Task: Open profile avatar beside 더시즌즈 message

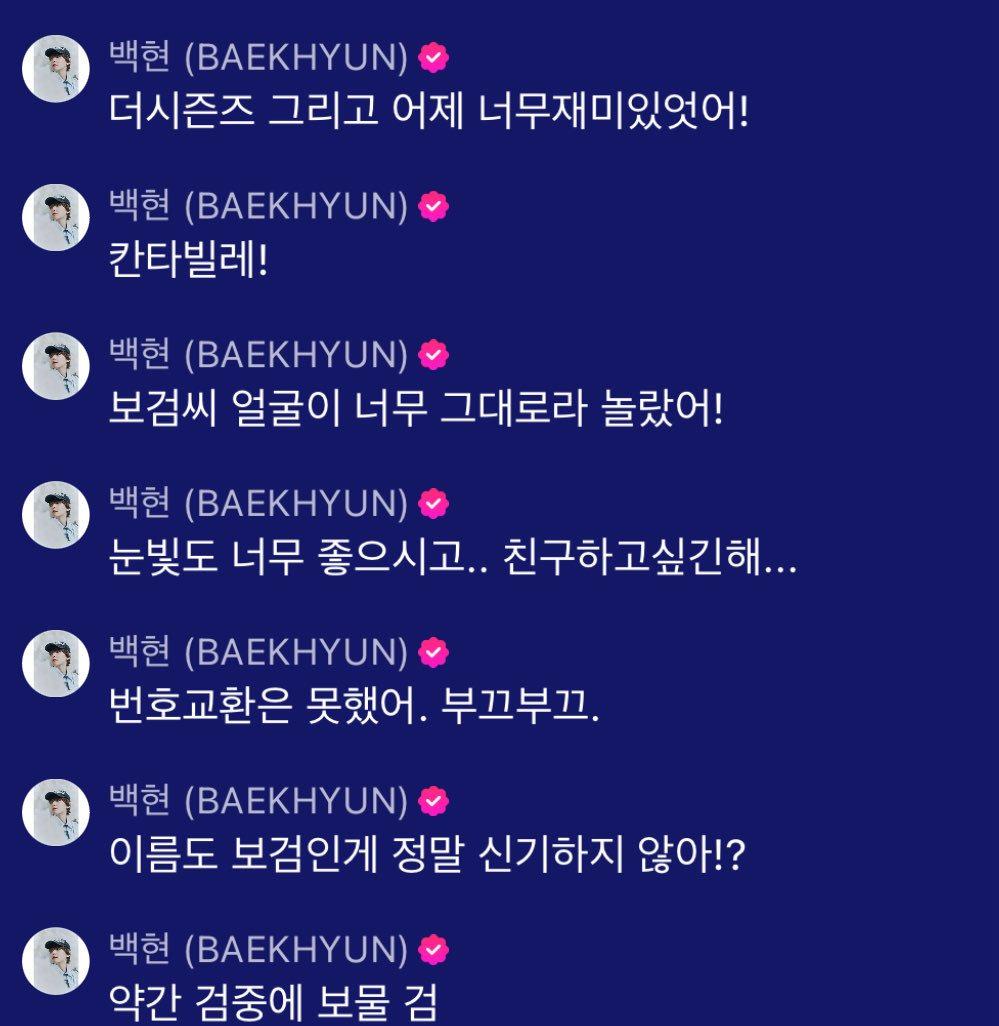Action: (56, 69)
